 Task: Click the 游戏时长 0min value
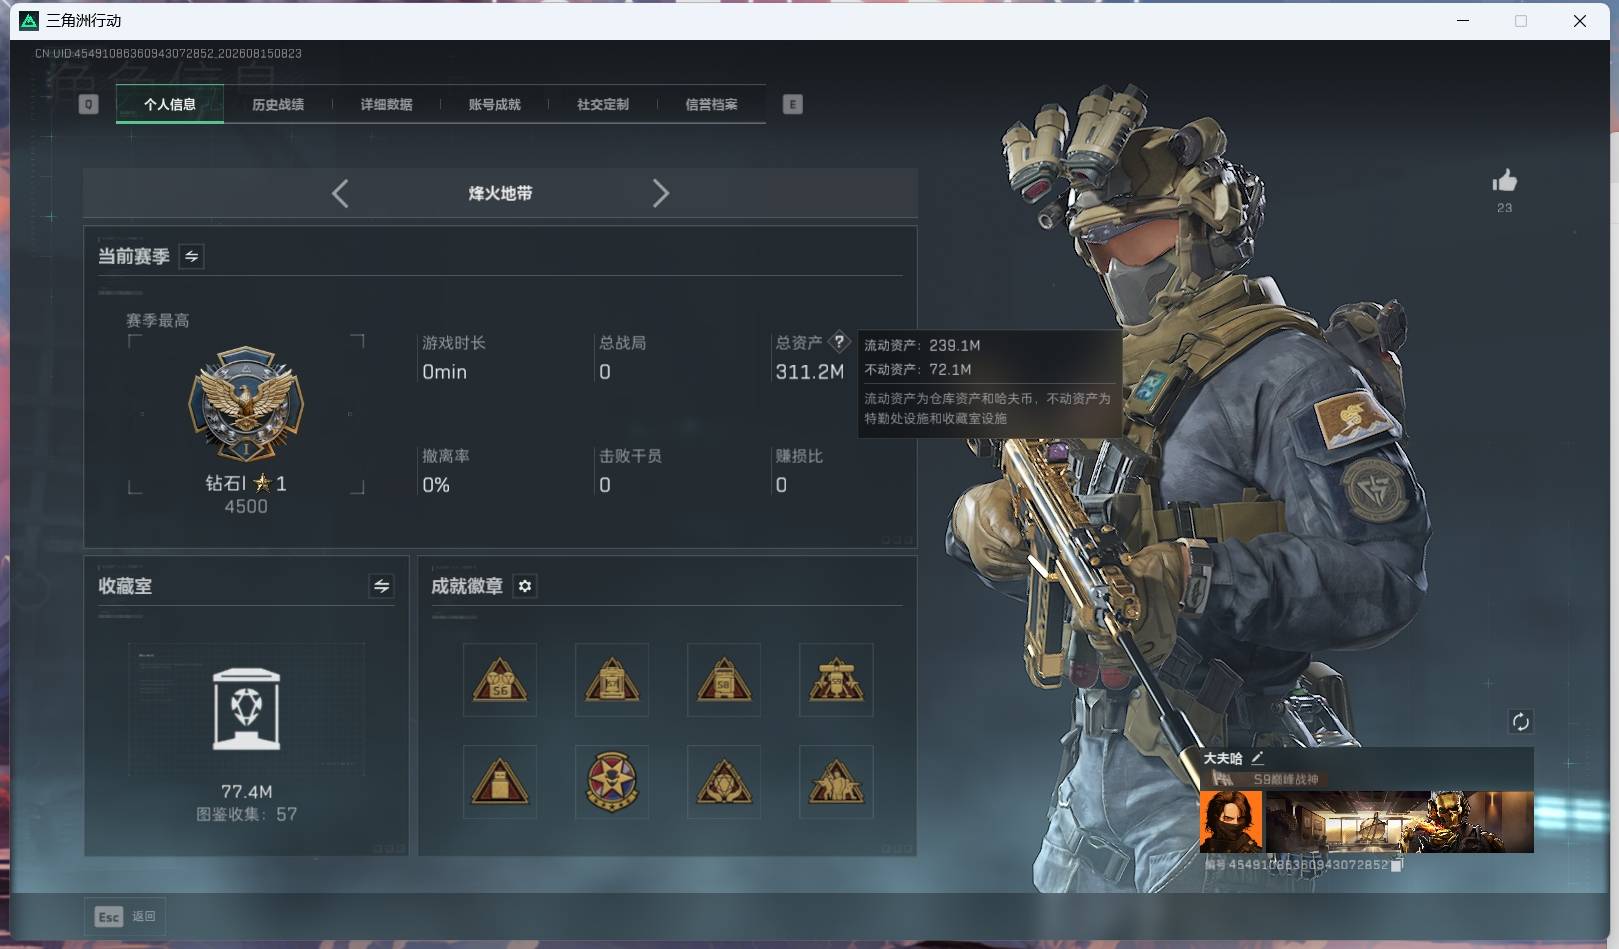click(x=445, y=372)
